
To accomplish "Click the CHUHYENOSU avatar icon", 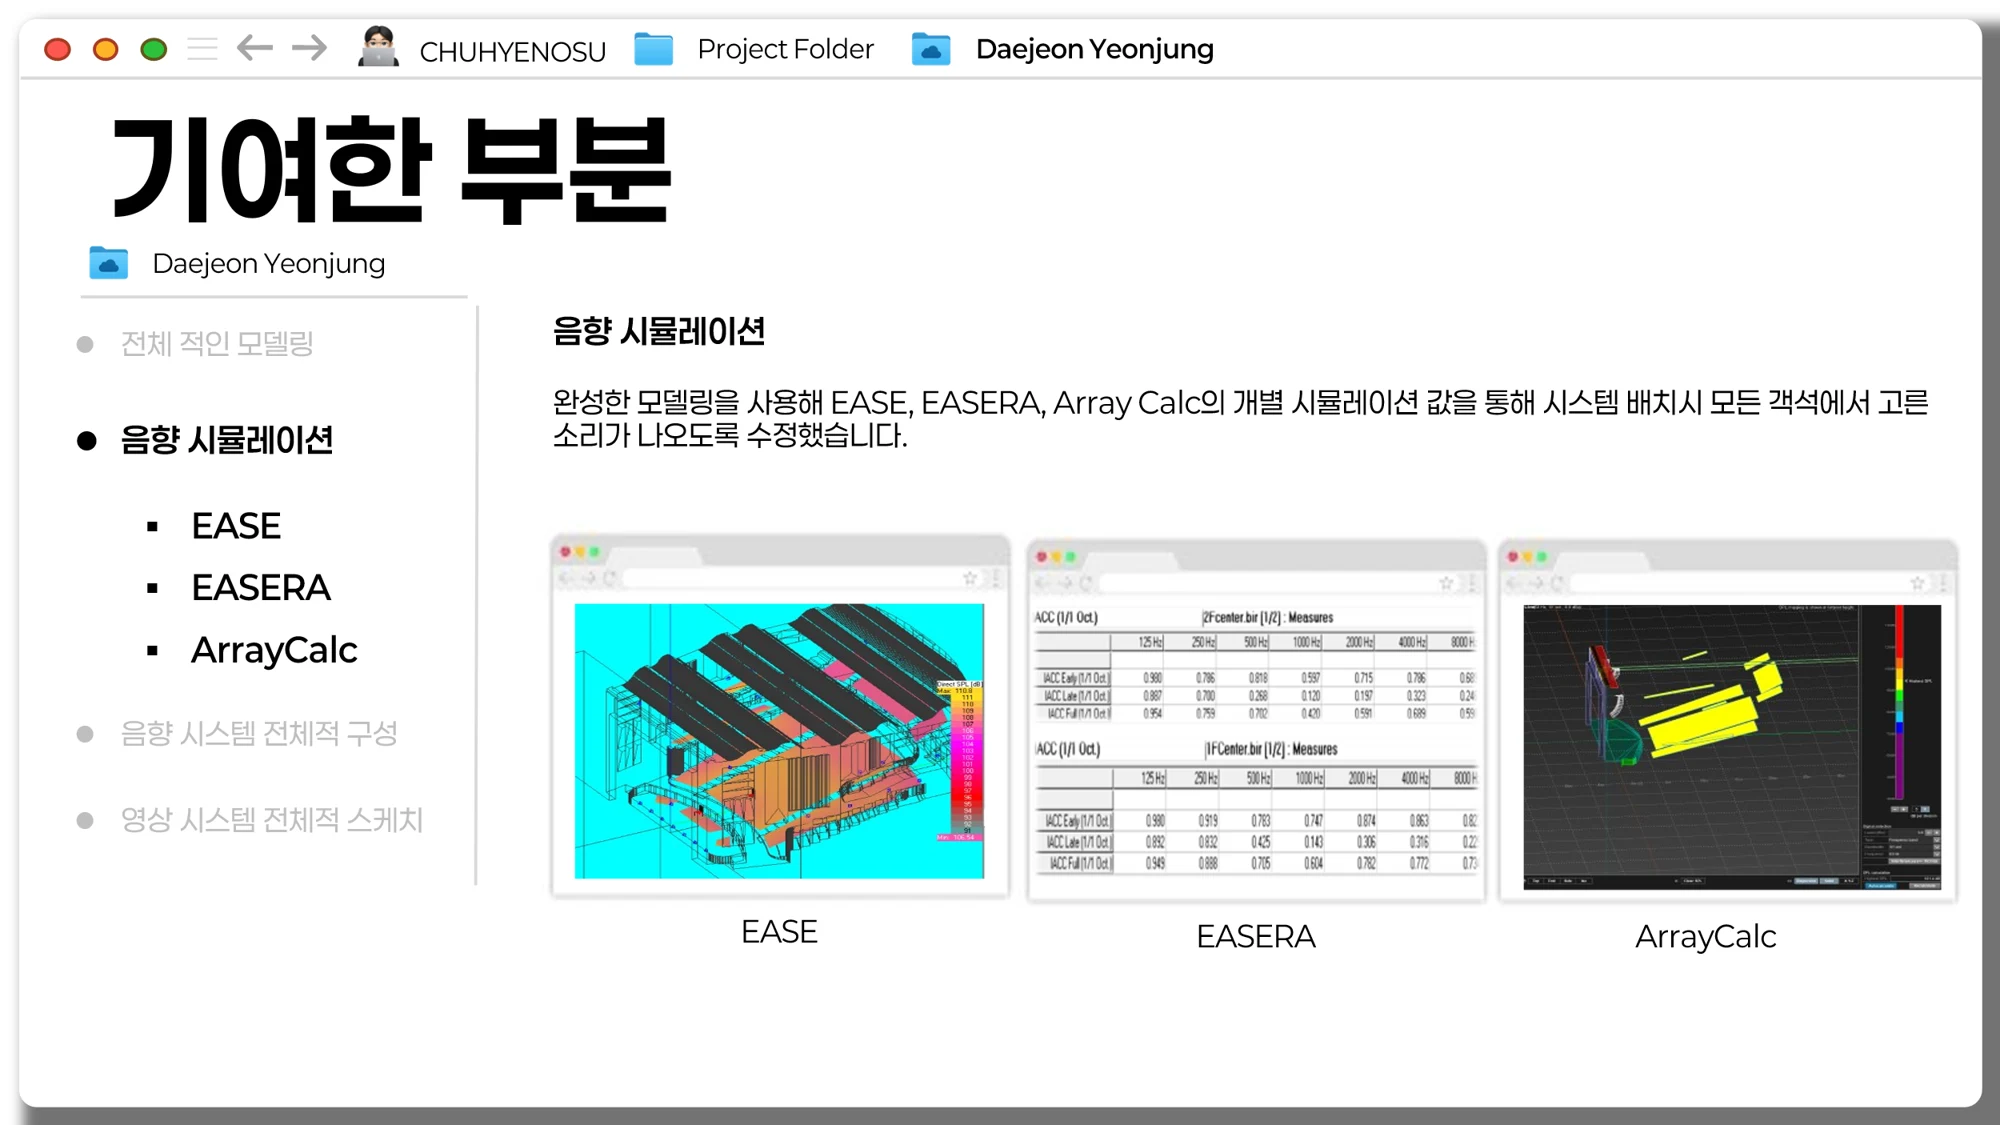I will click(378, 47).
